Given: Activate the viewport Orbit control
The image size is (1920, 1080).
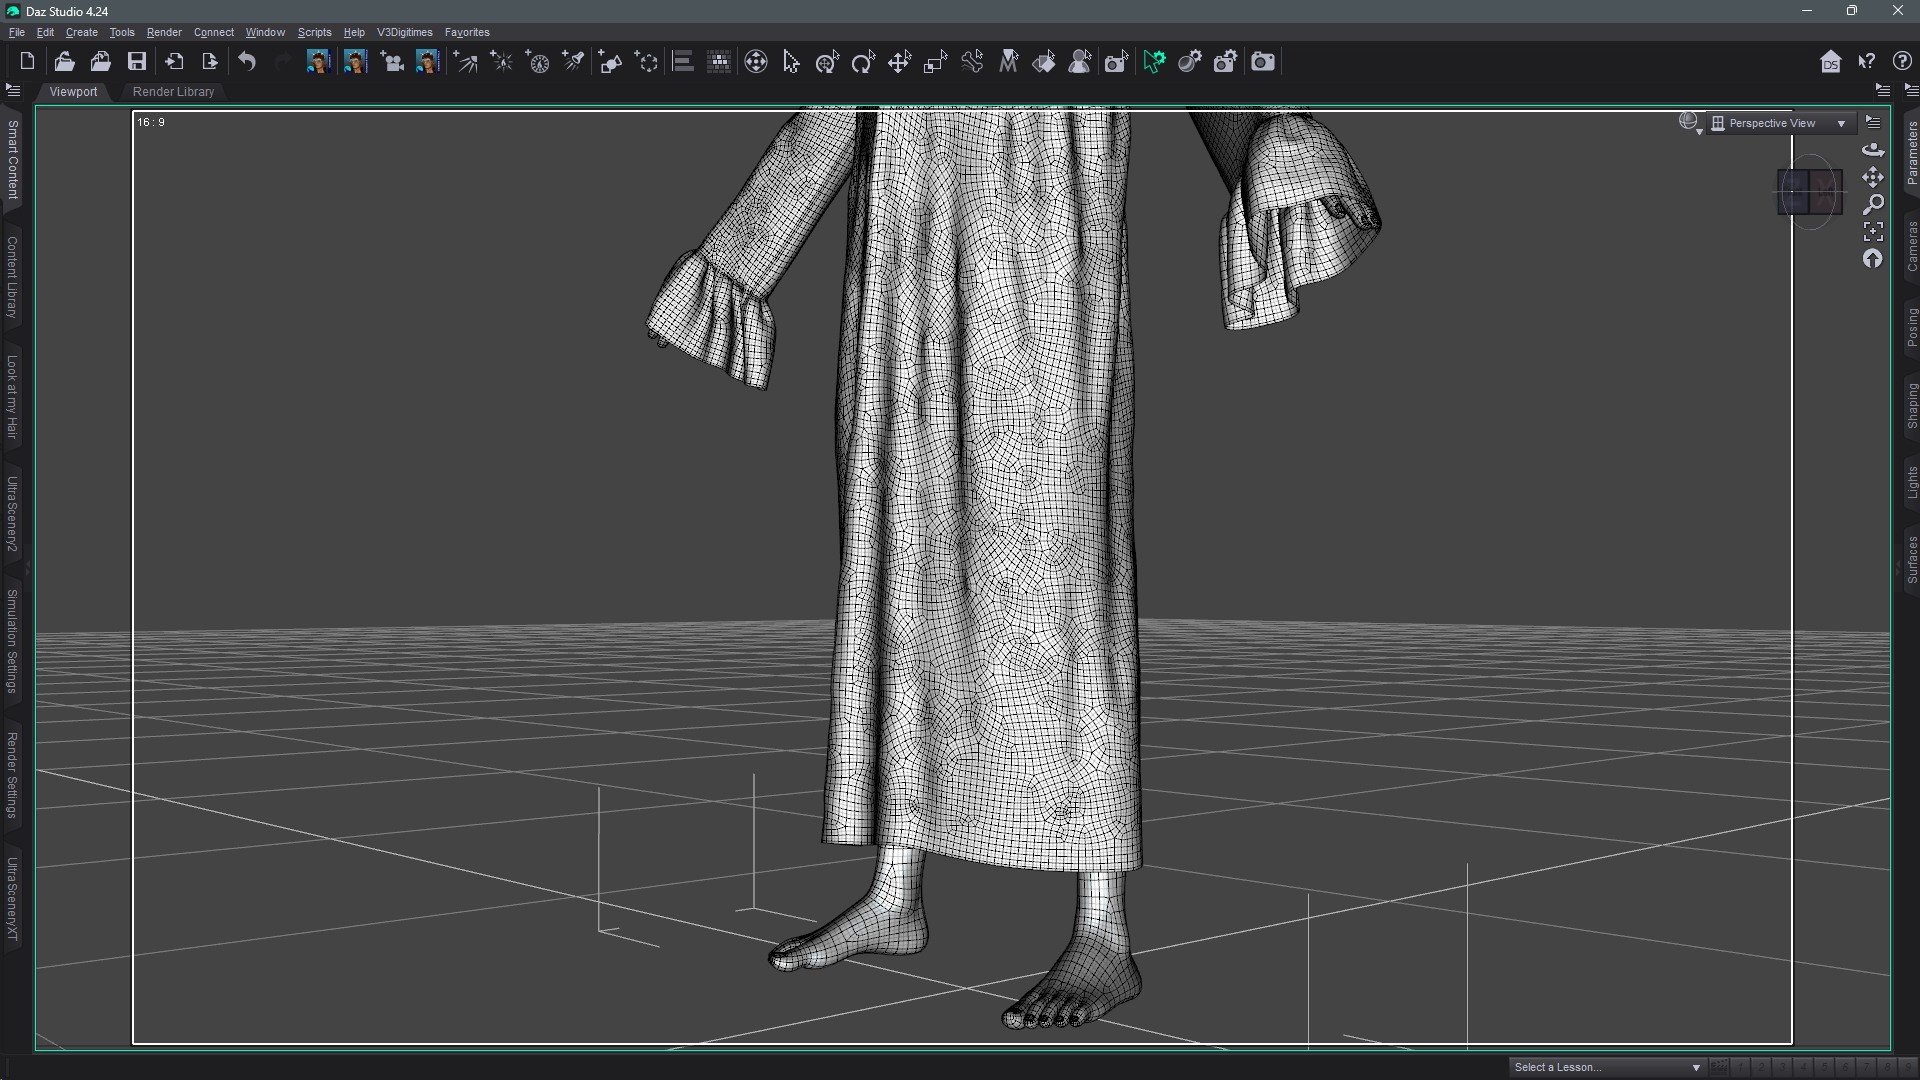Looking at the screenshot, I should tap(1873, 150).
